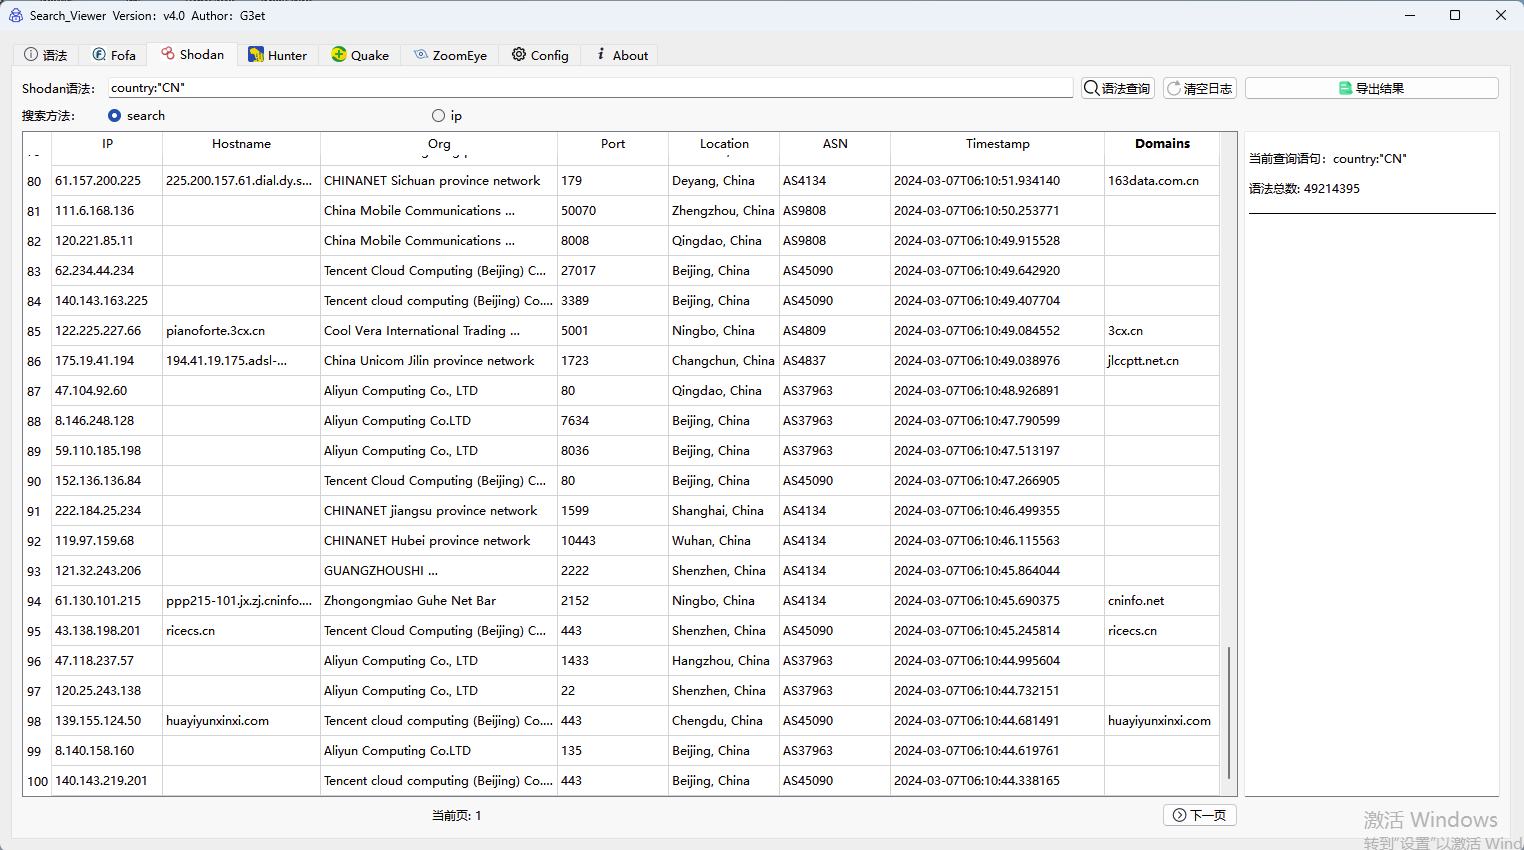
Task: Click the Org column header
Action: pos(439,144)
